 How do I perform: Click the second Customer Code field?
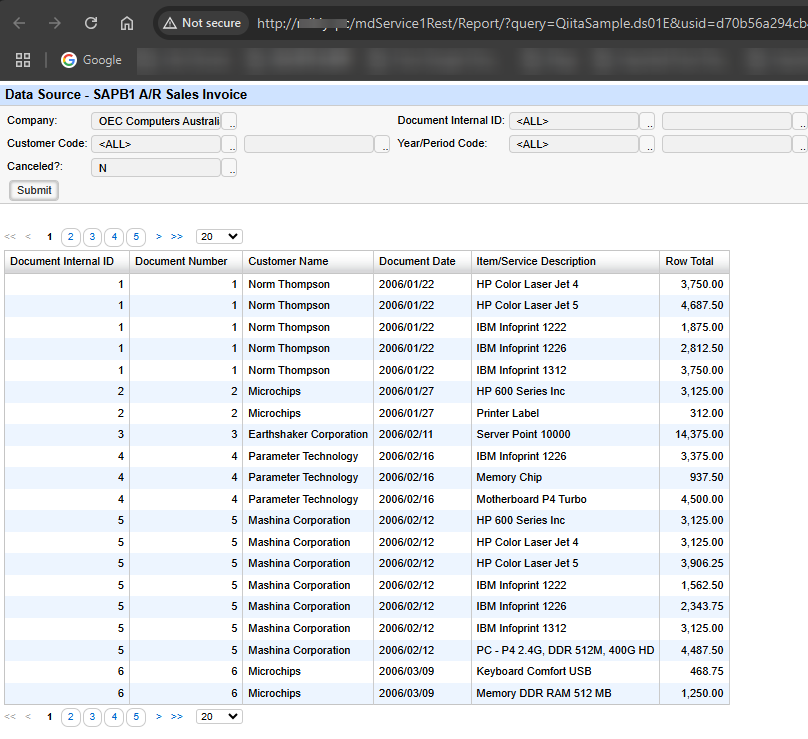pyautogui.click(x=309, y=144)
